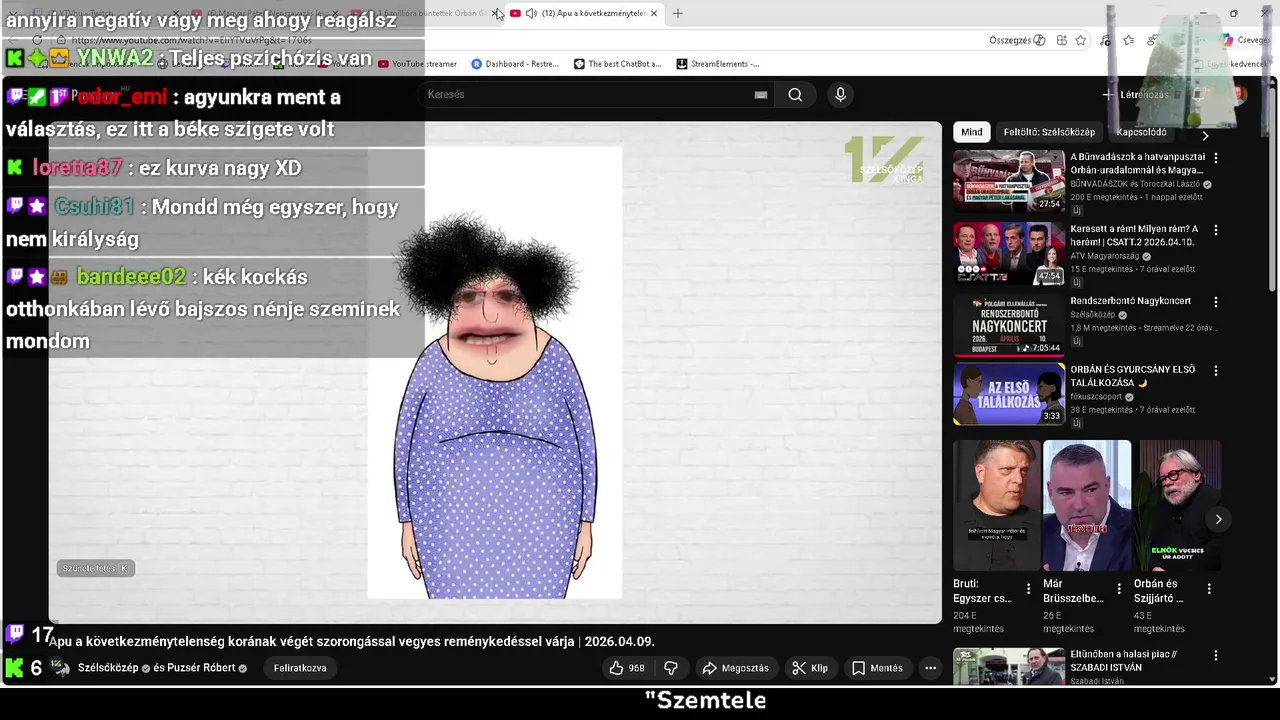Image resolution: width=1280 pixels, height=720 pixels.
Task: Open the favorites list icon in toolbar
Action: pos(1129,40)
